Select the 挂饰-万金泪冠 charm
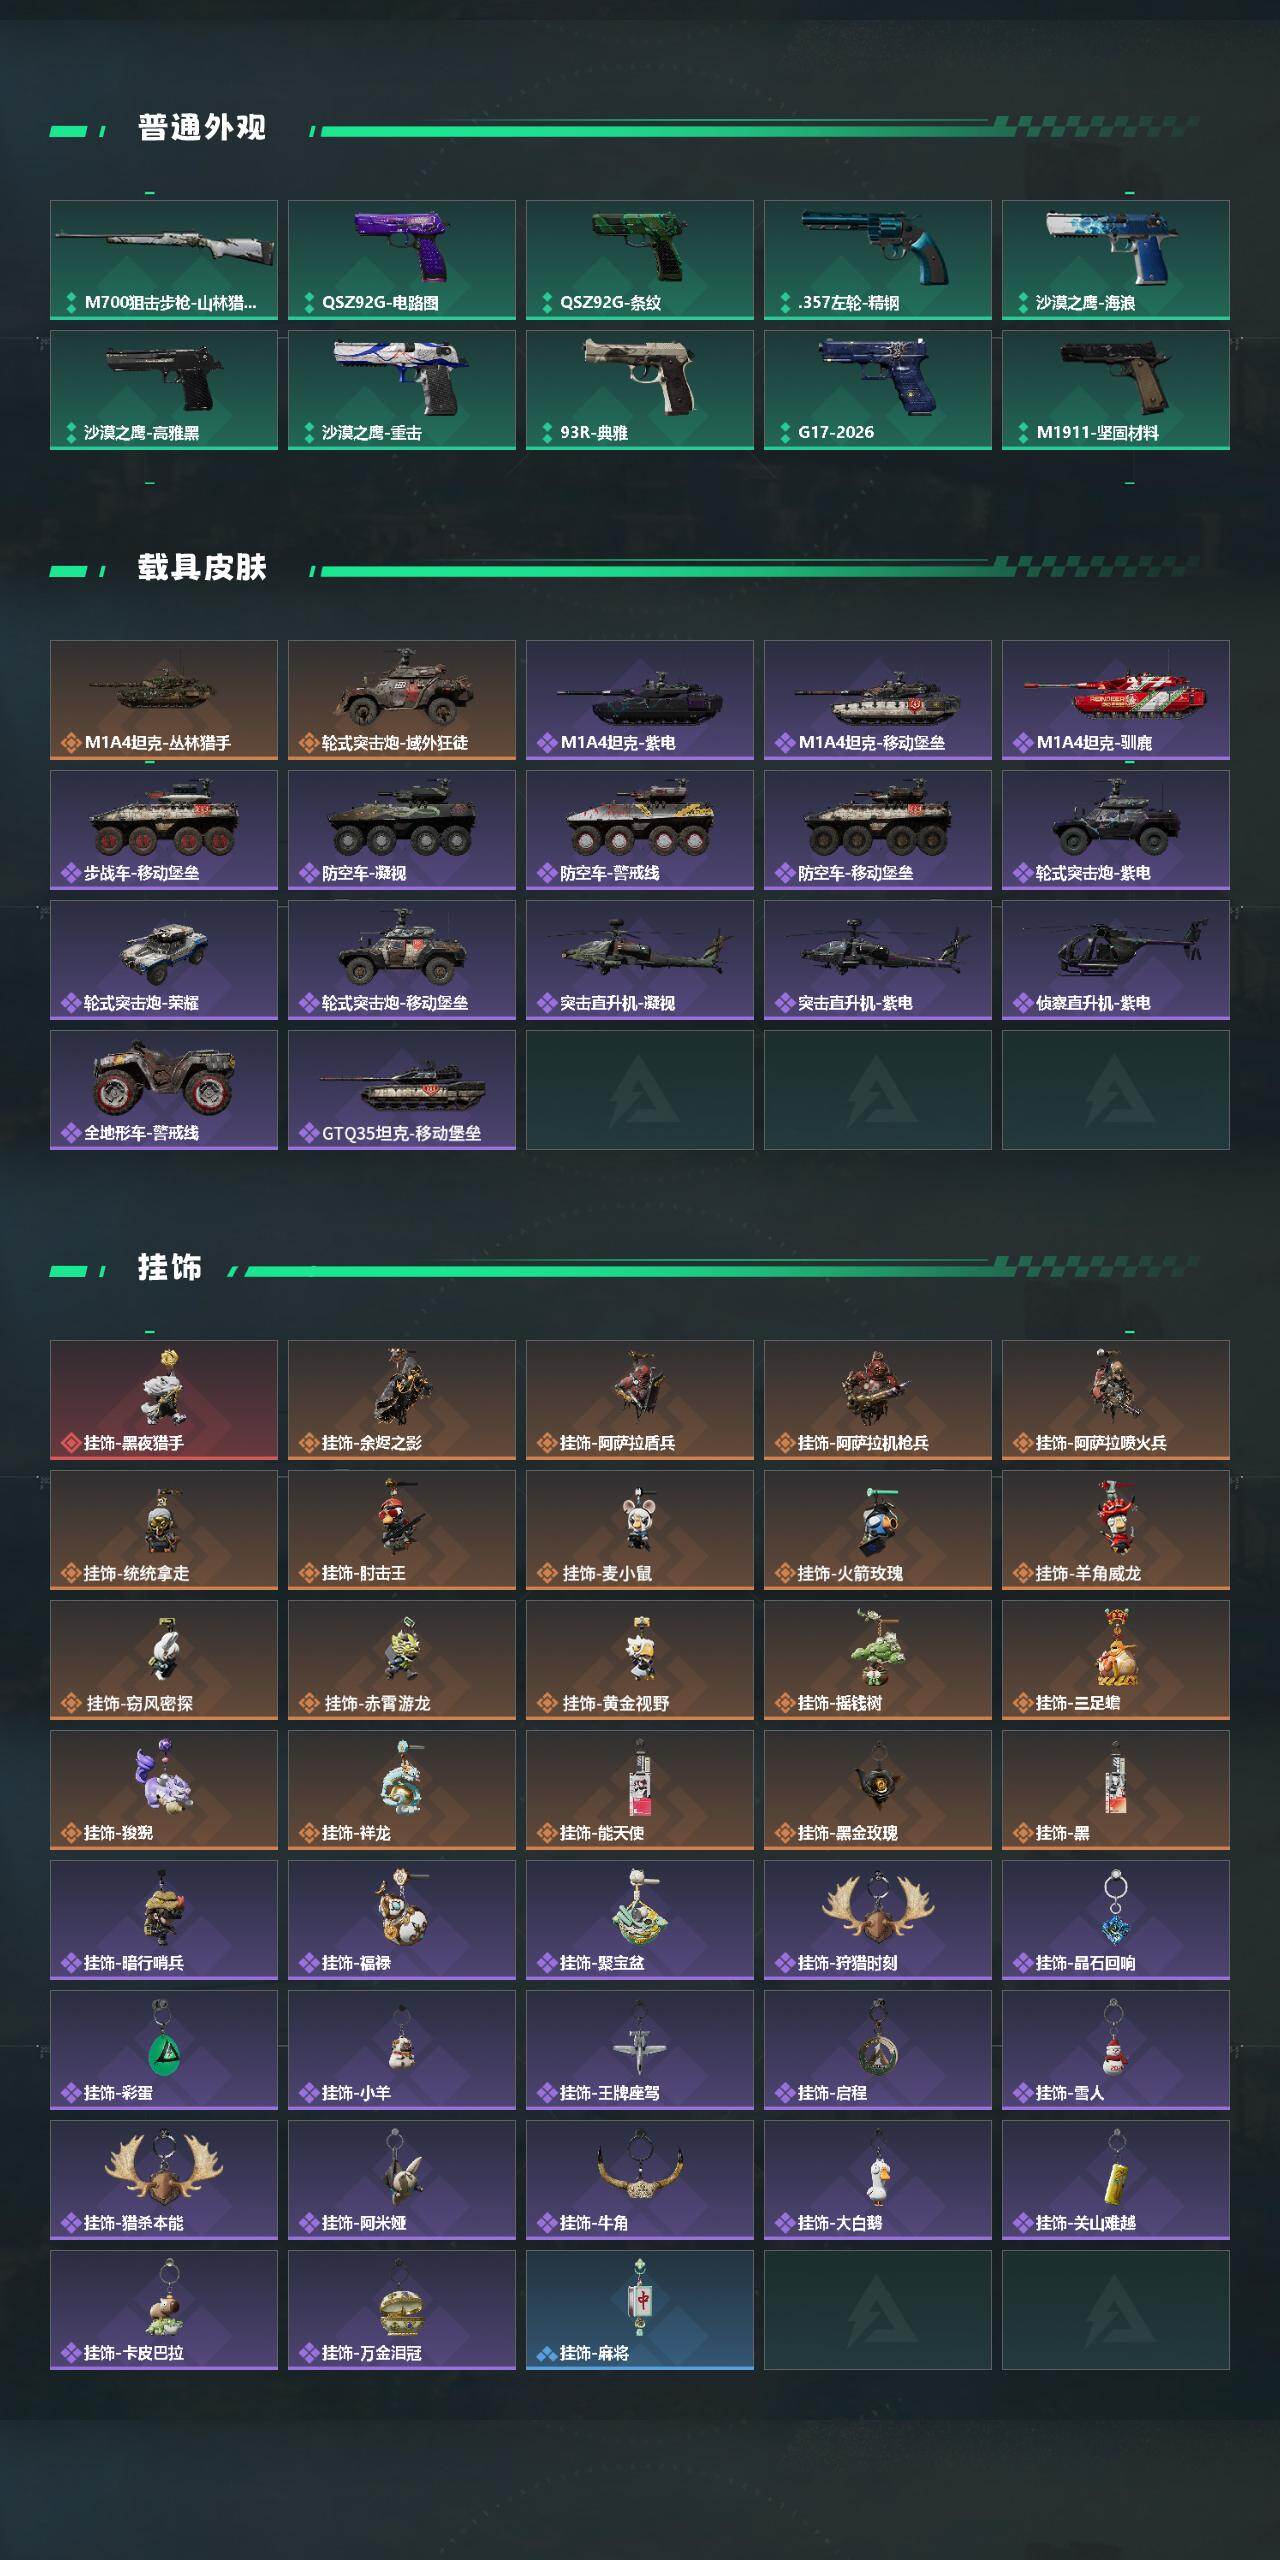This screenshot has width=1280, height=2560. [402, 2310]
